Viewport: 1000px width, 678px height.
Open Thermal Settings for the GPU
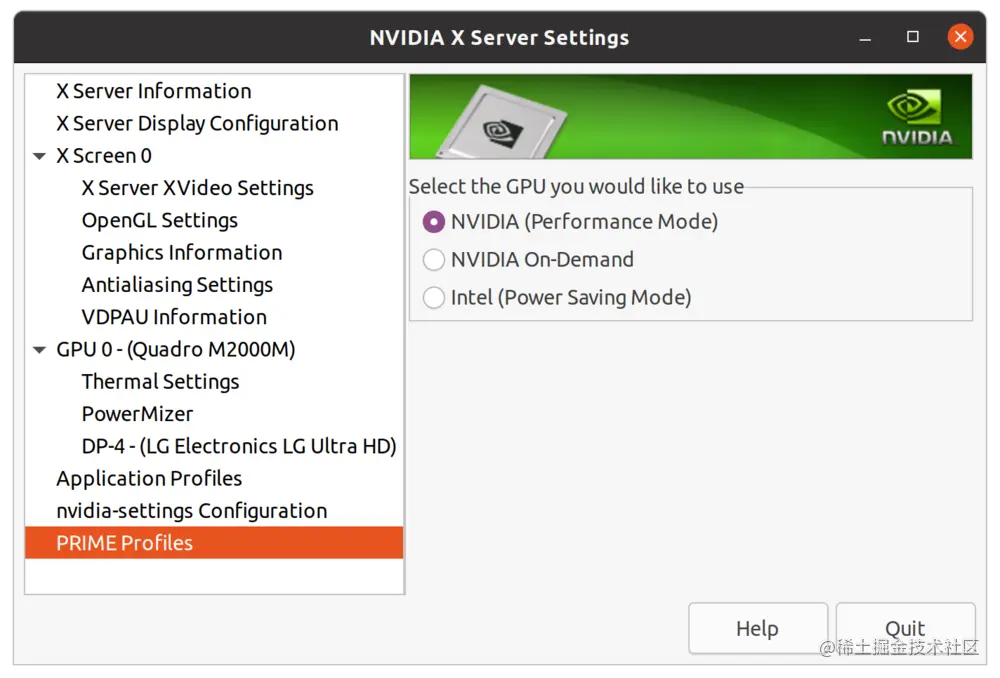point(160,381)
